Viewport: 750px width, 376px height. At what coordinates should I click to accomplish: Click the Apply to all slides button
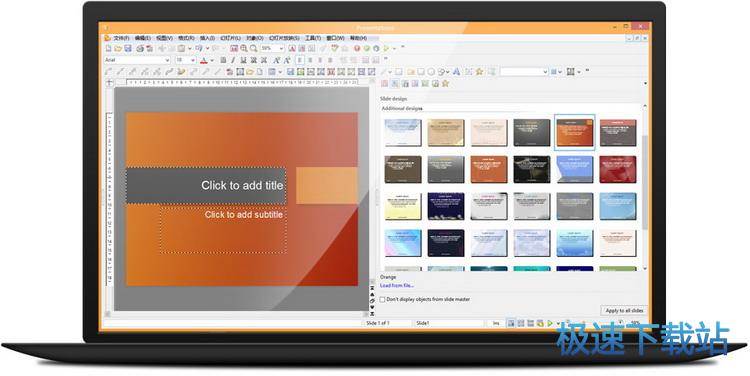click(624, 310)
